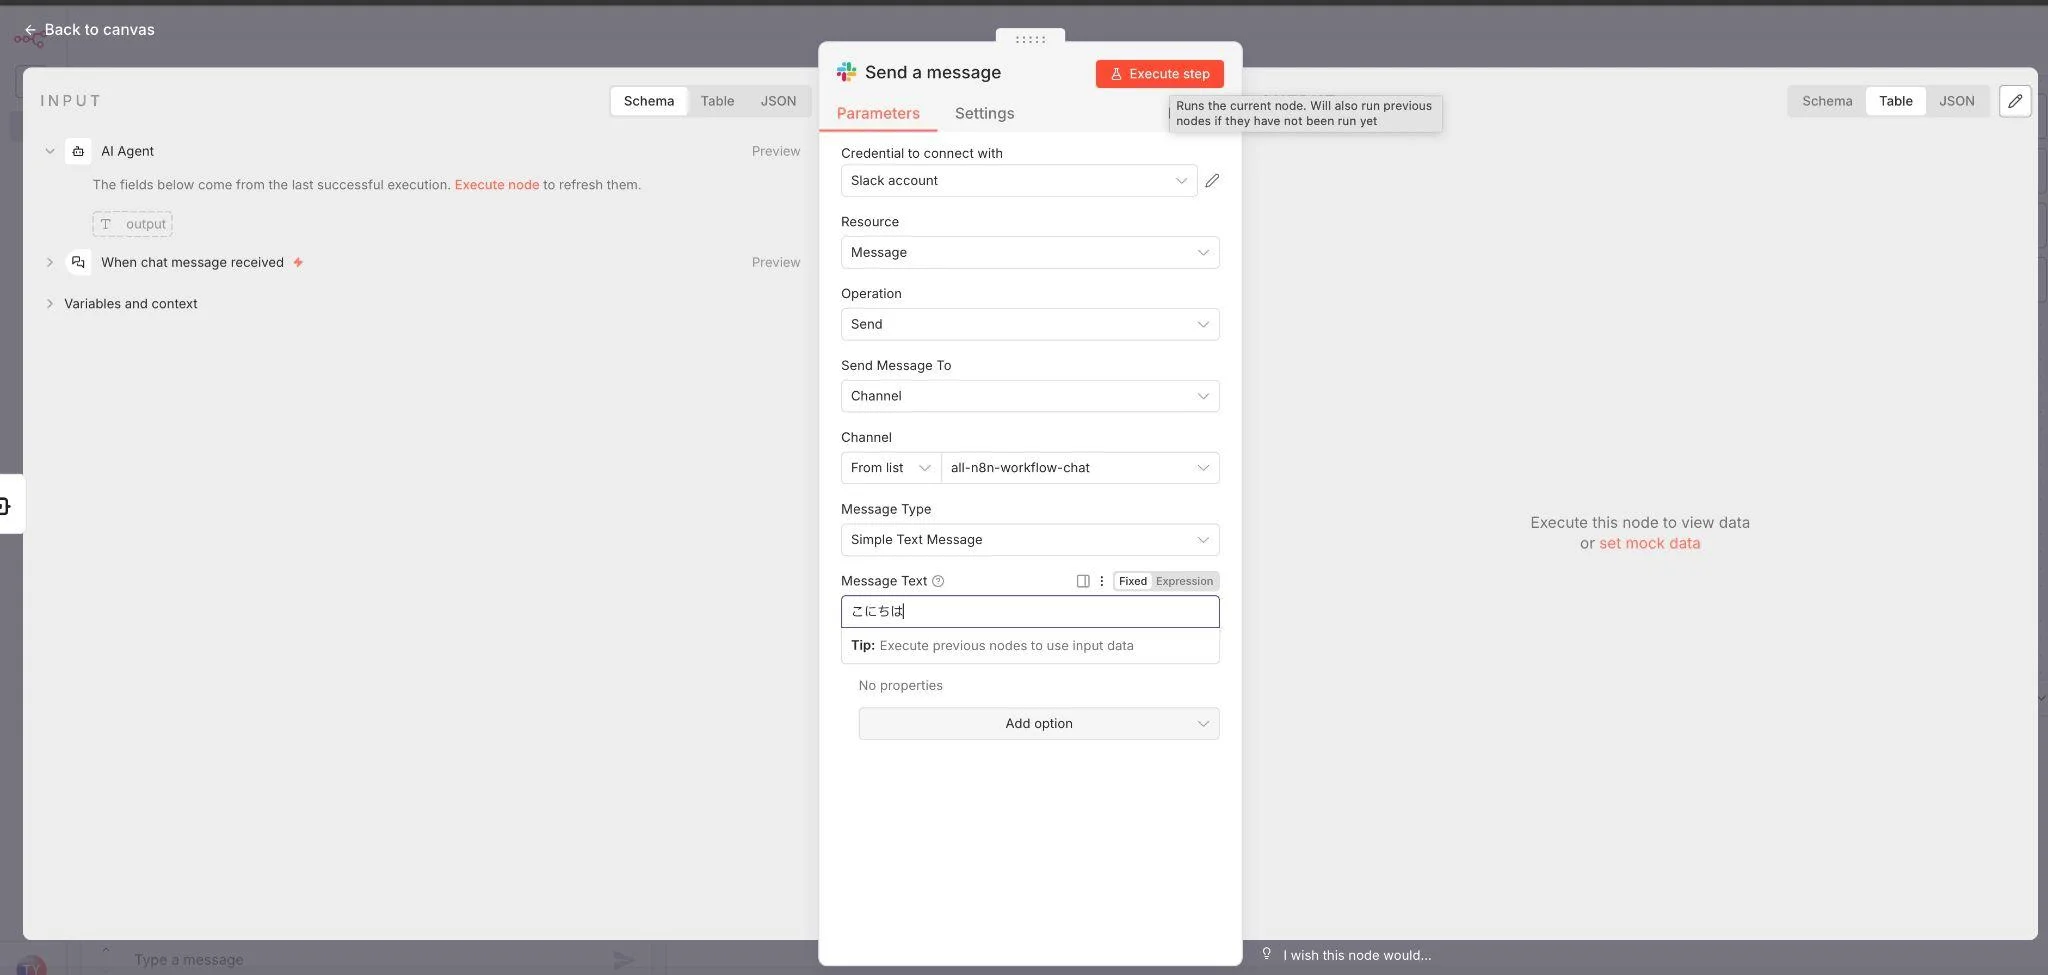Switch input view to JSON
The height and width of the screenshot is (975, 2048).
(777, 101)
